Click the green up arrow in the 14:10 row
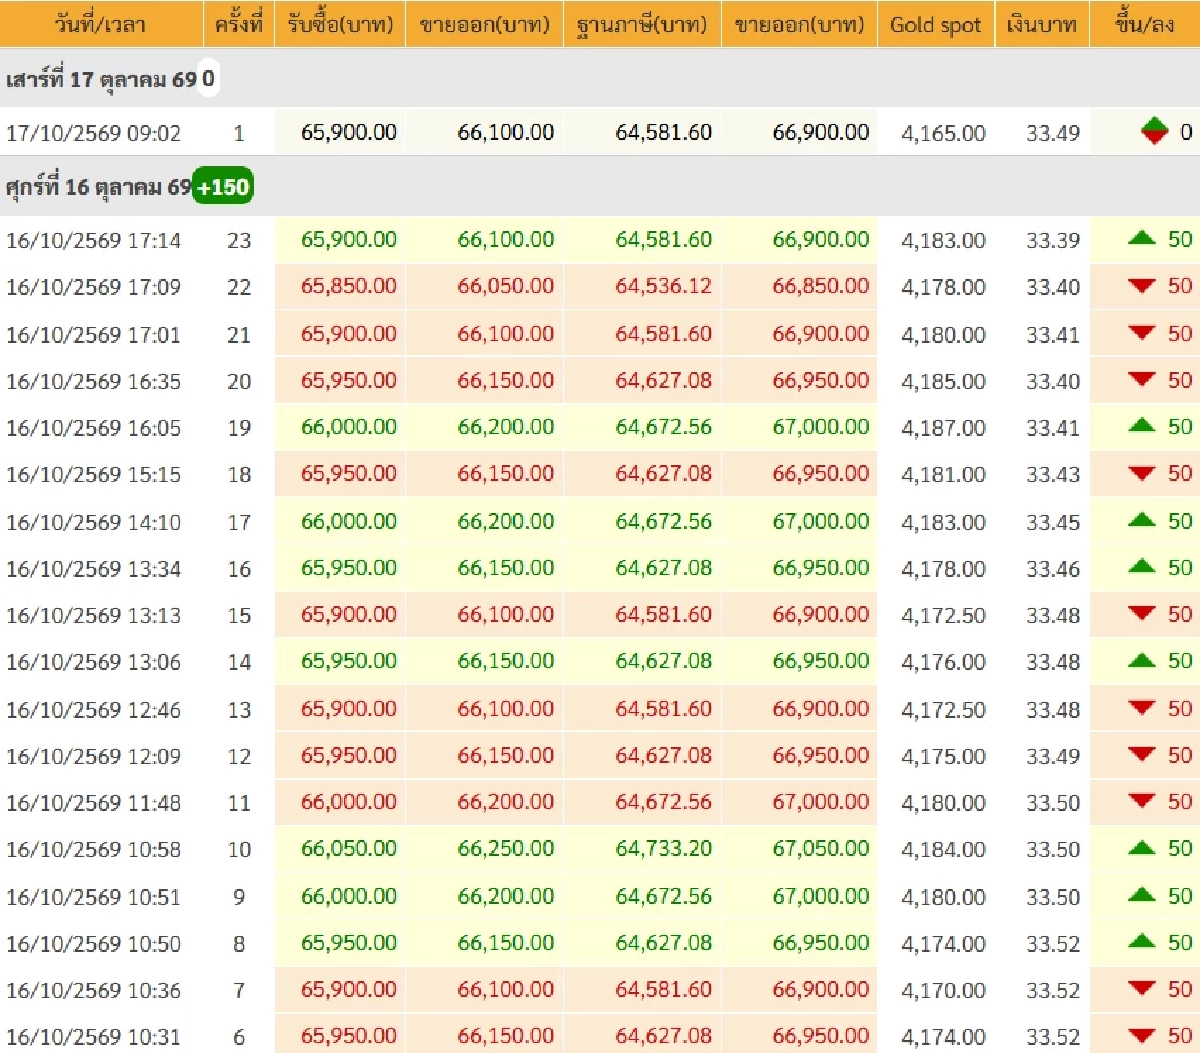The width and height of the screenshot is (1200, 1053). [x=1141, y=520]
